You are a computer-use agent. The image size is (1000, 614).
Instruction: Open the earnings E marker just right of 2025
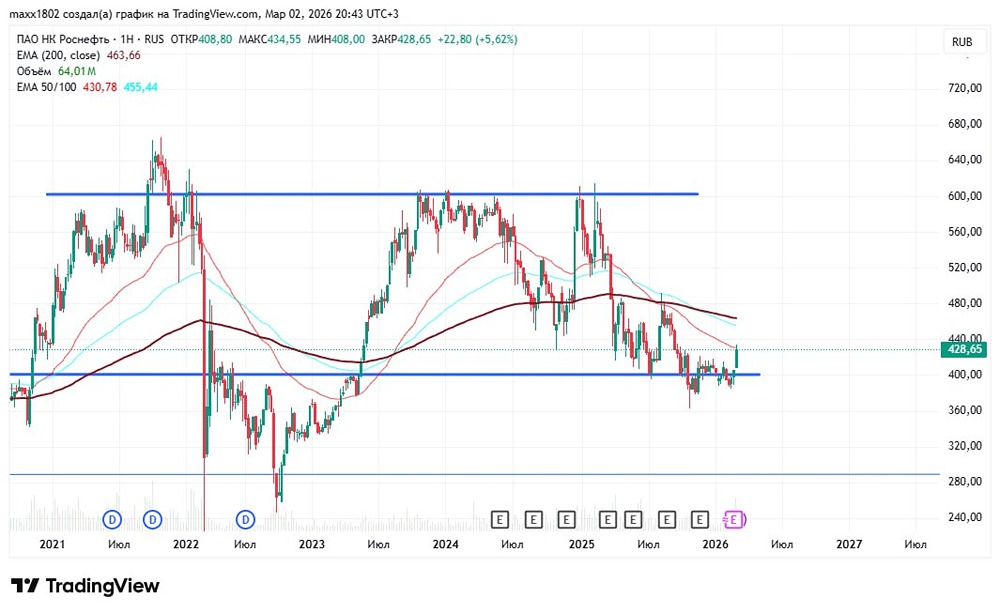coord(608,520)
